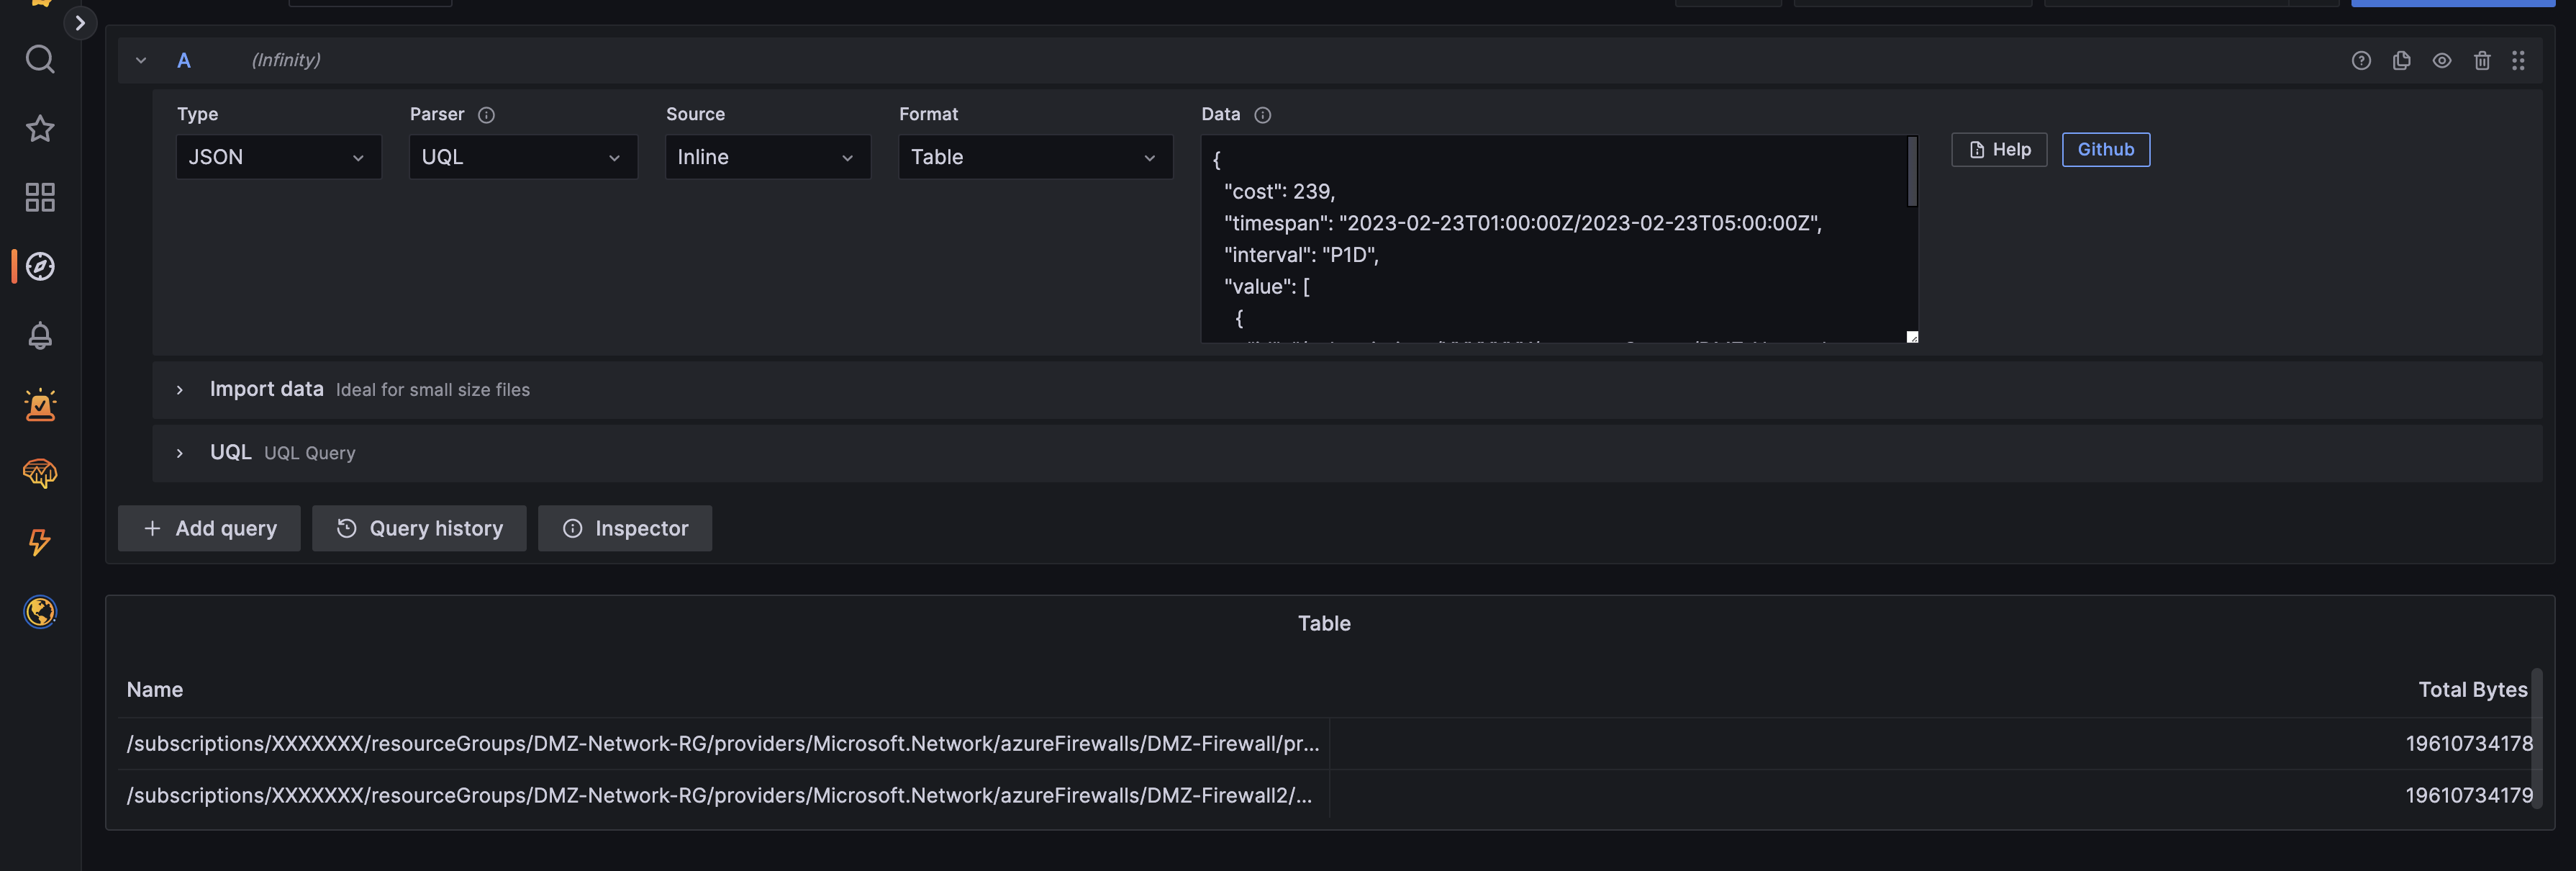Disable query A with the eye toggle
The width and height of the screenshot is (2576, 871).
2442,60
